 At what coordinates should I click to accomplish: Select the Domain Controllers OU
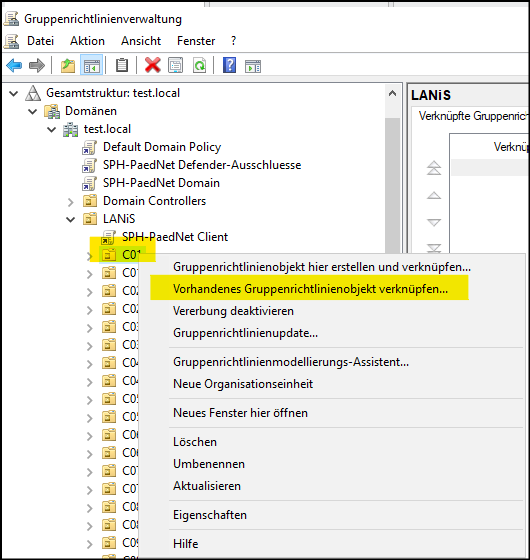[x=155, y=201]
